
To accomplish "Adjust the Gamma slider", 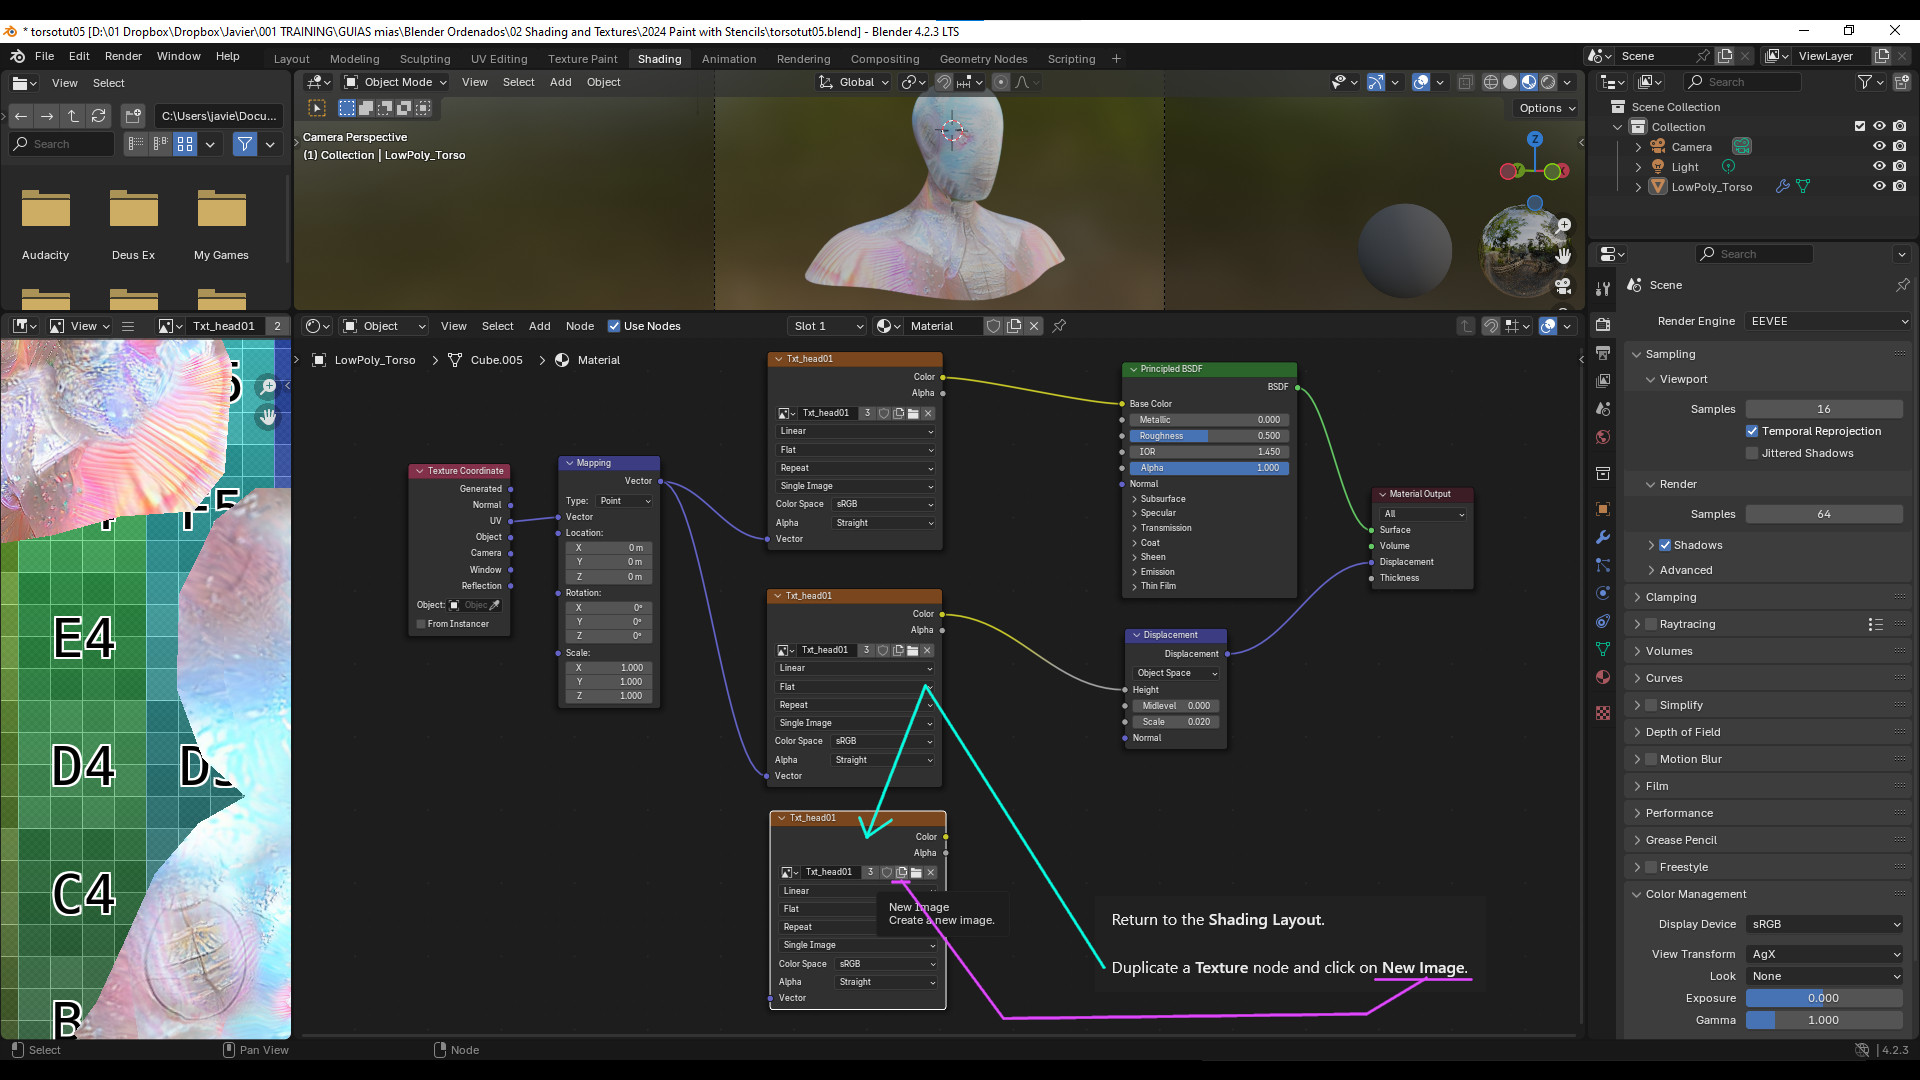I will (x=1824, y=1020).
